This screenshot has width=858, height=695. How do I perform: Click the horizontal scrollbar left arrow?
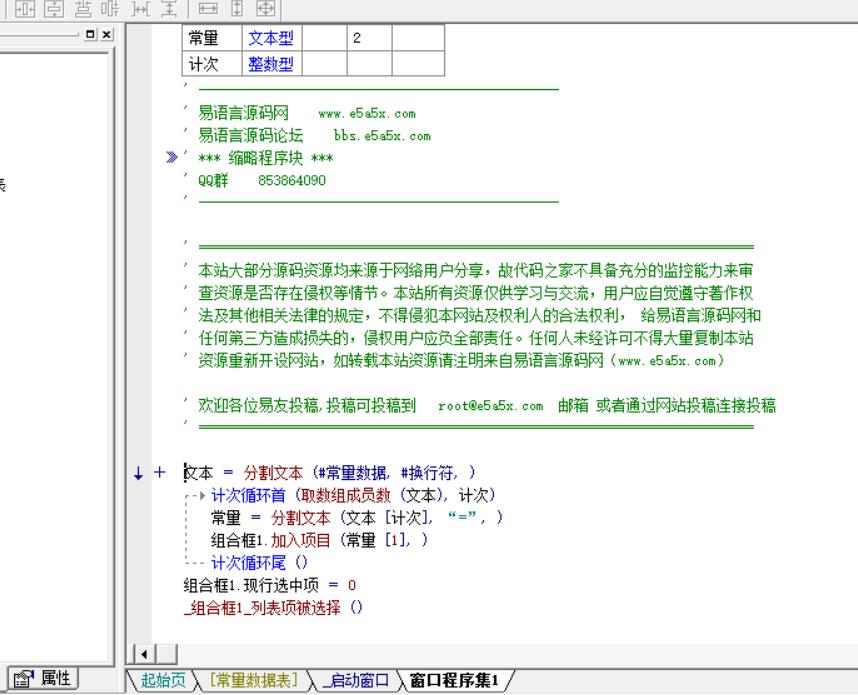[x=142, y=654]
